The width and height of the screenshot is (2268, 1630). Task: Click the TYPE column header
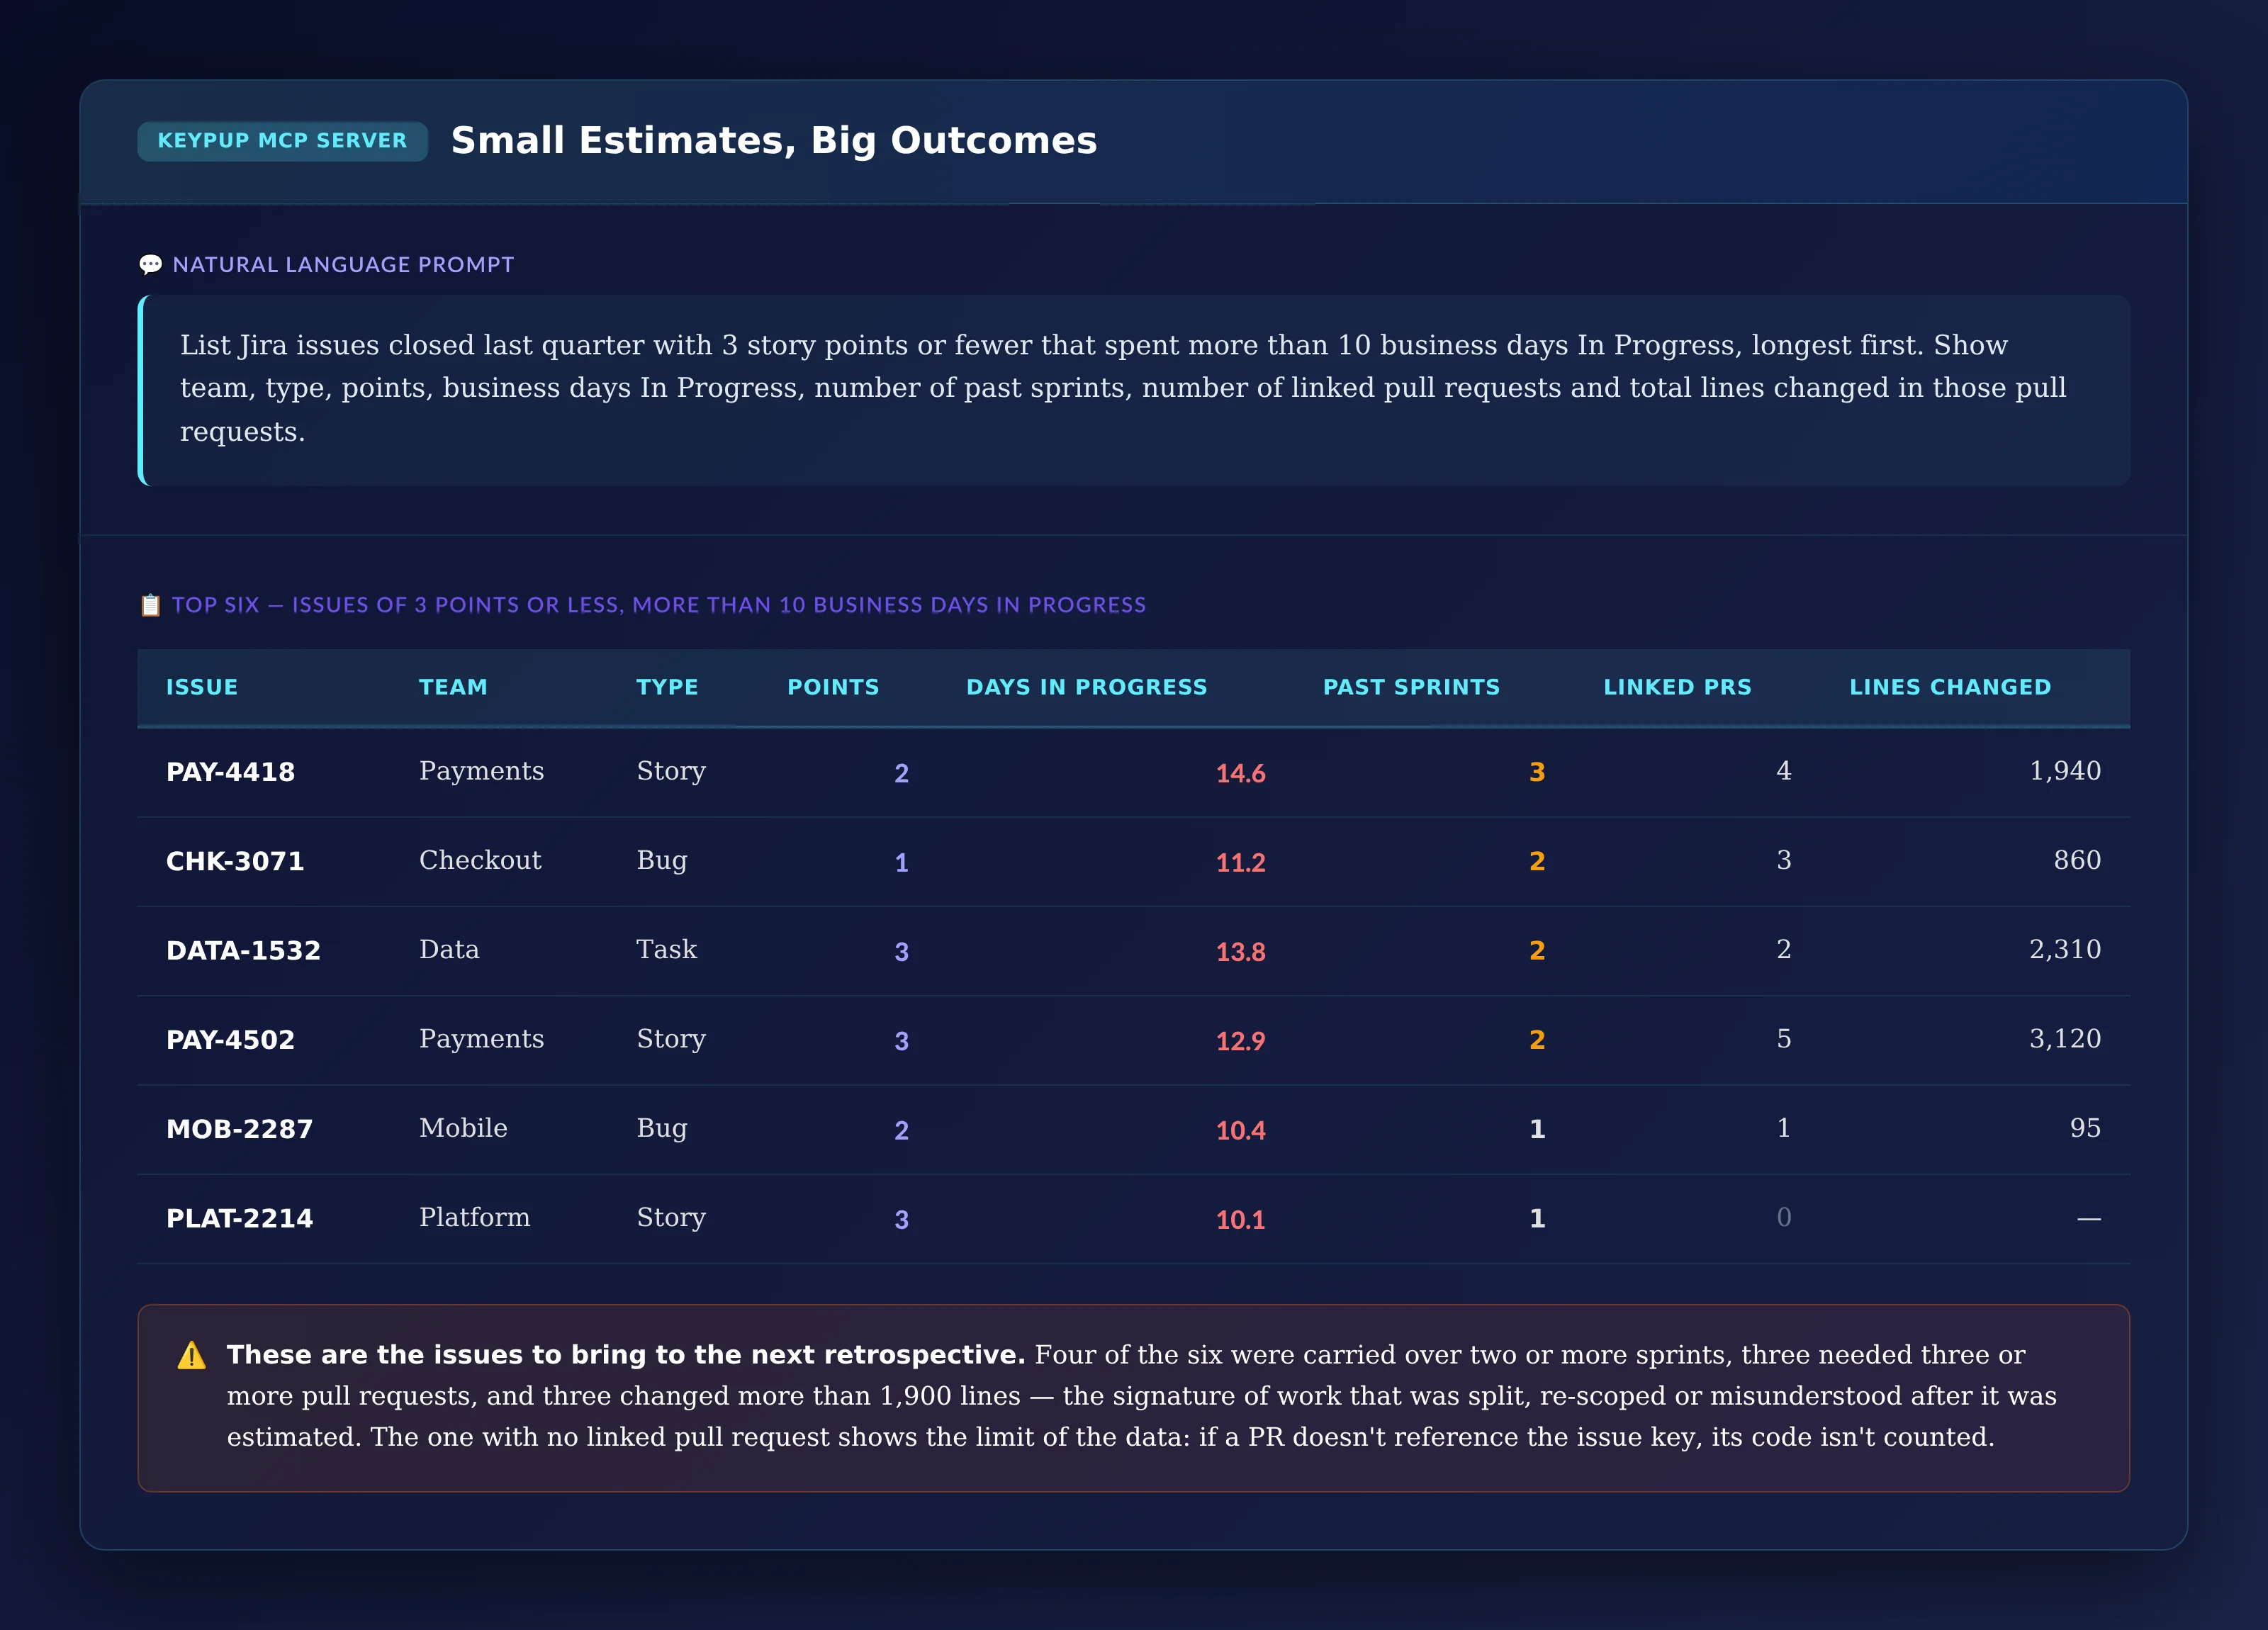pyautogui.click(x=667, y=687)
